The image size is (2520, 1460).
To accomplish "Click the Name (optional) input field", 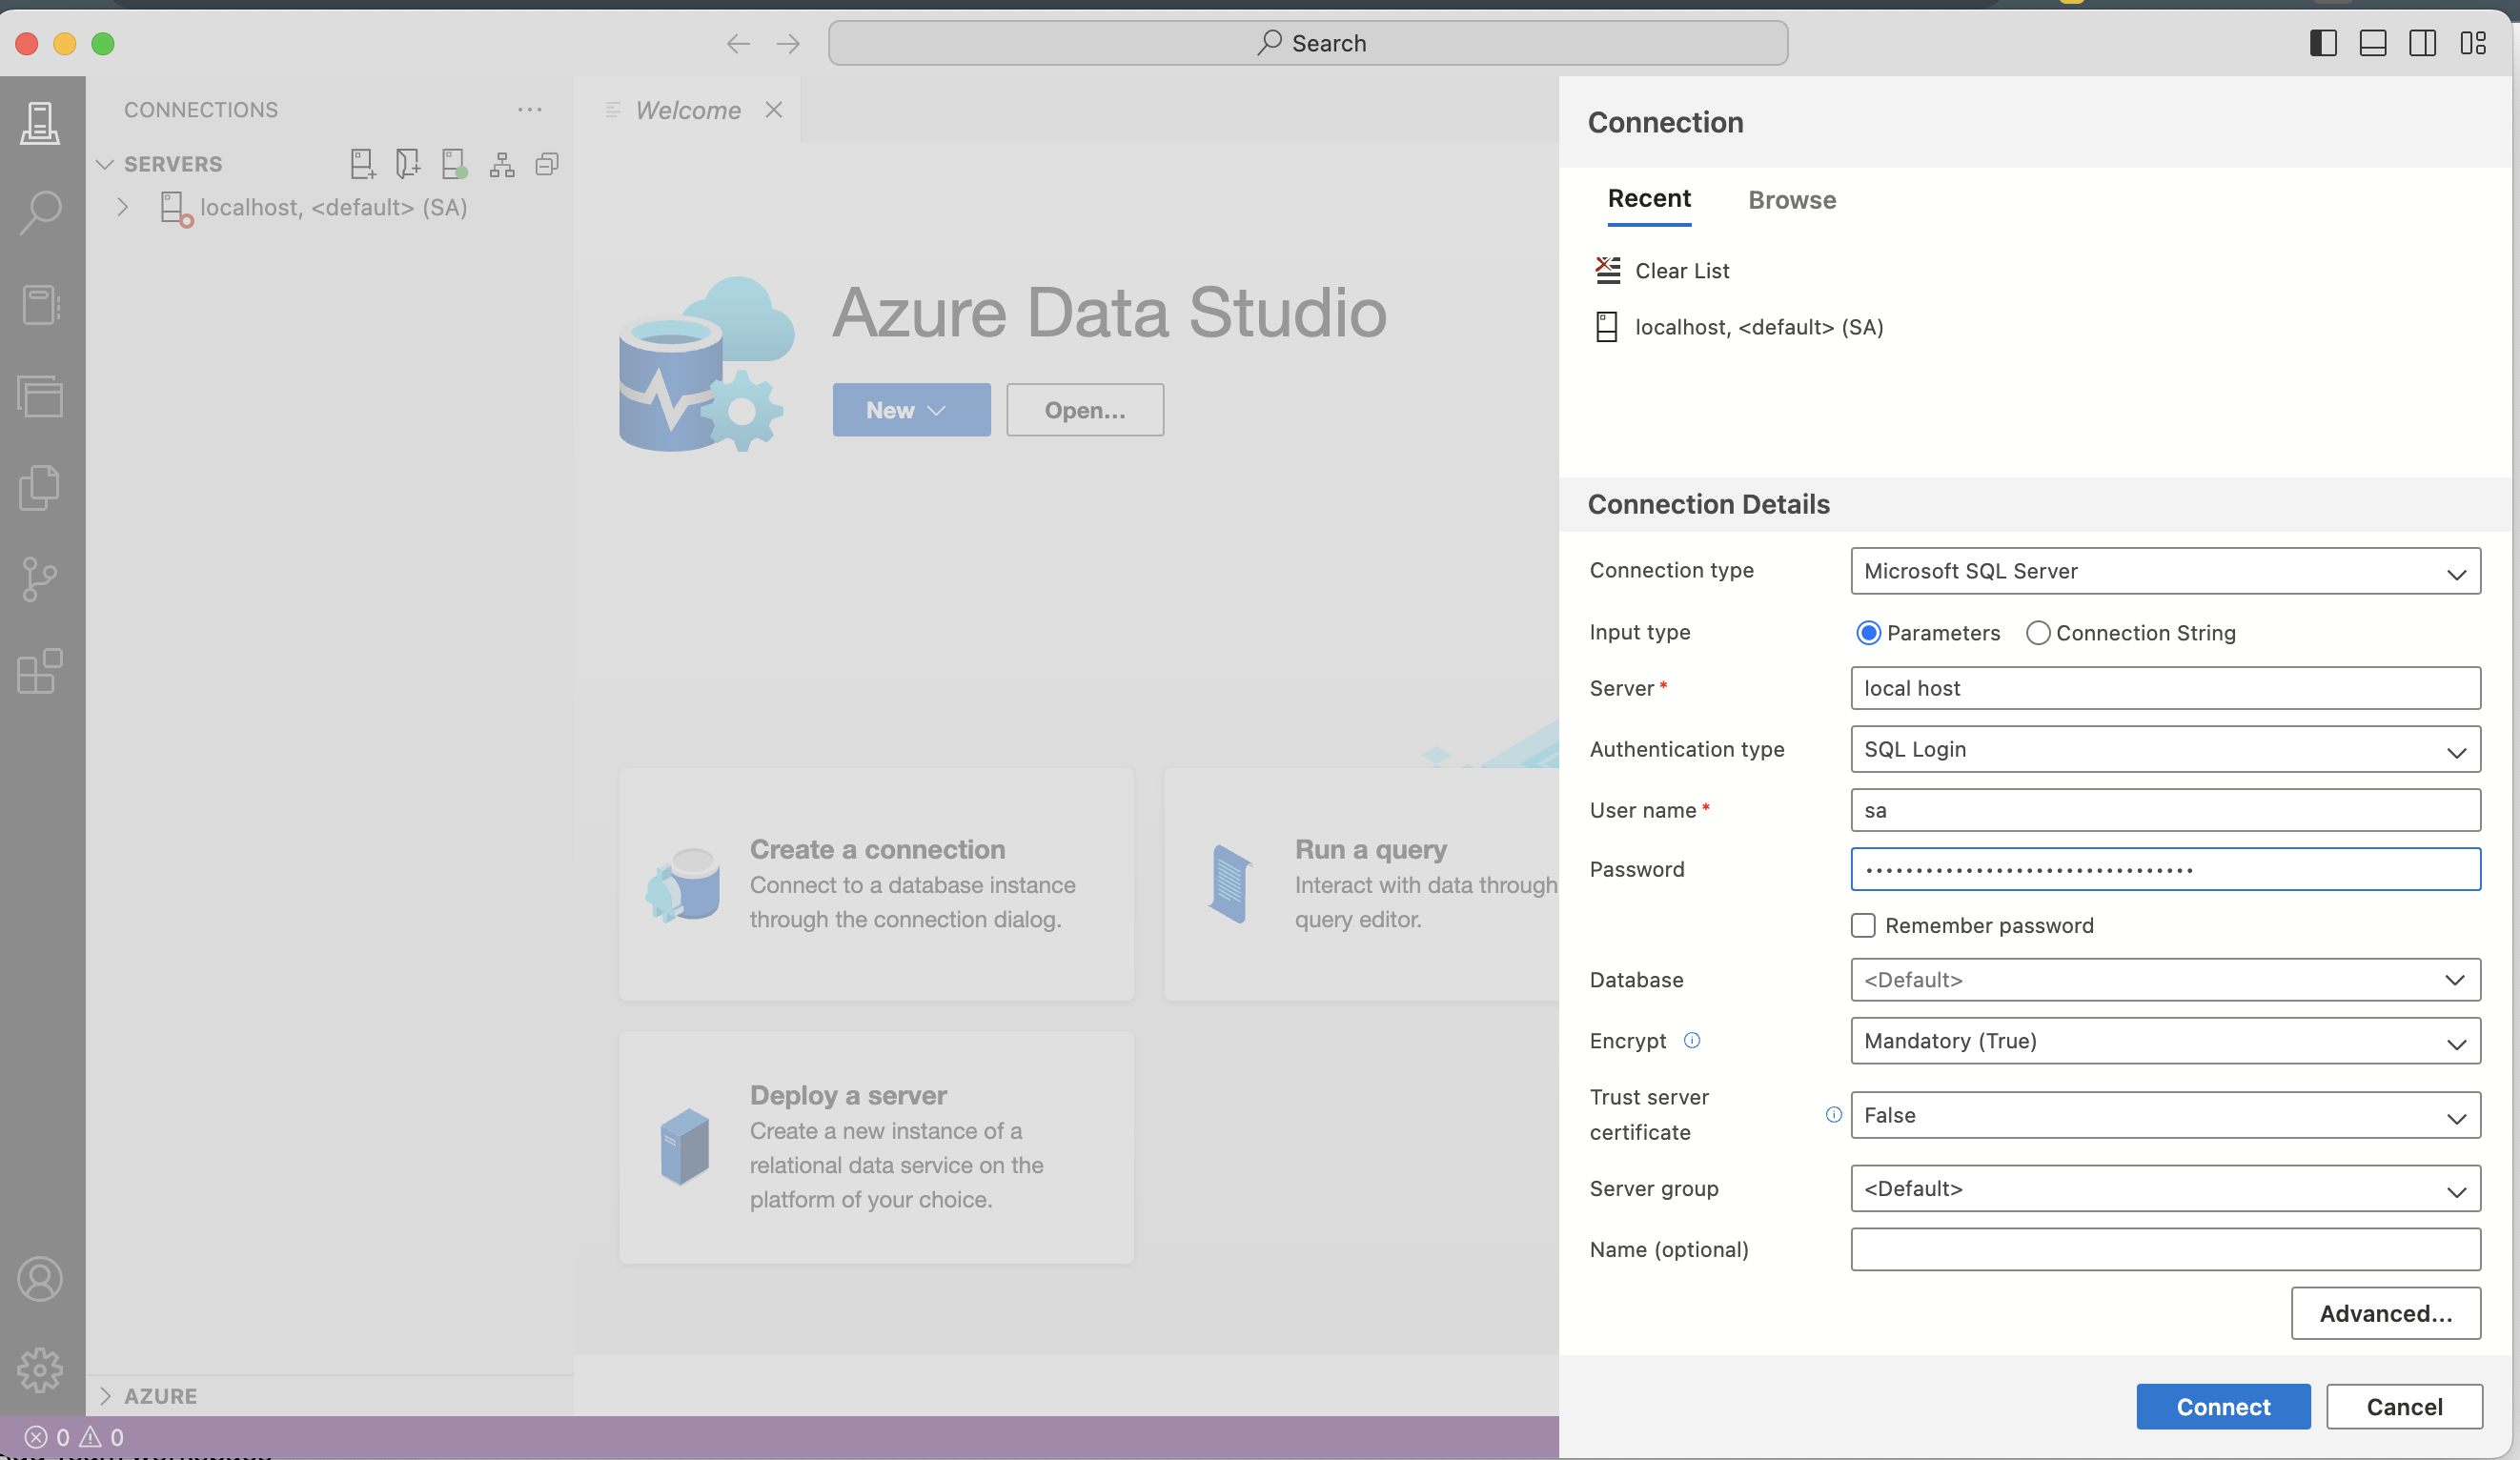I will click(2165, 1250).
